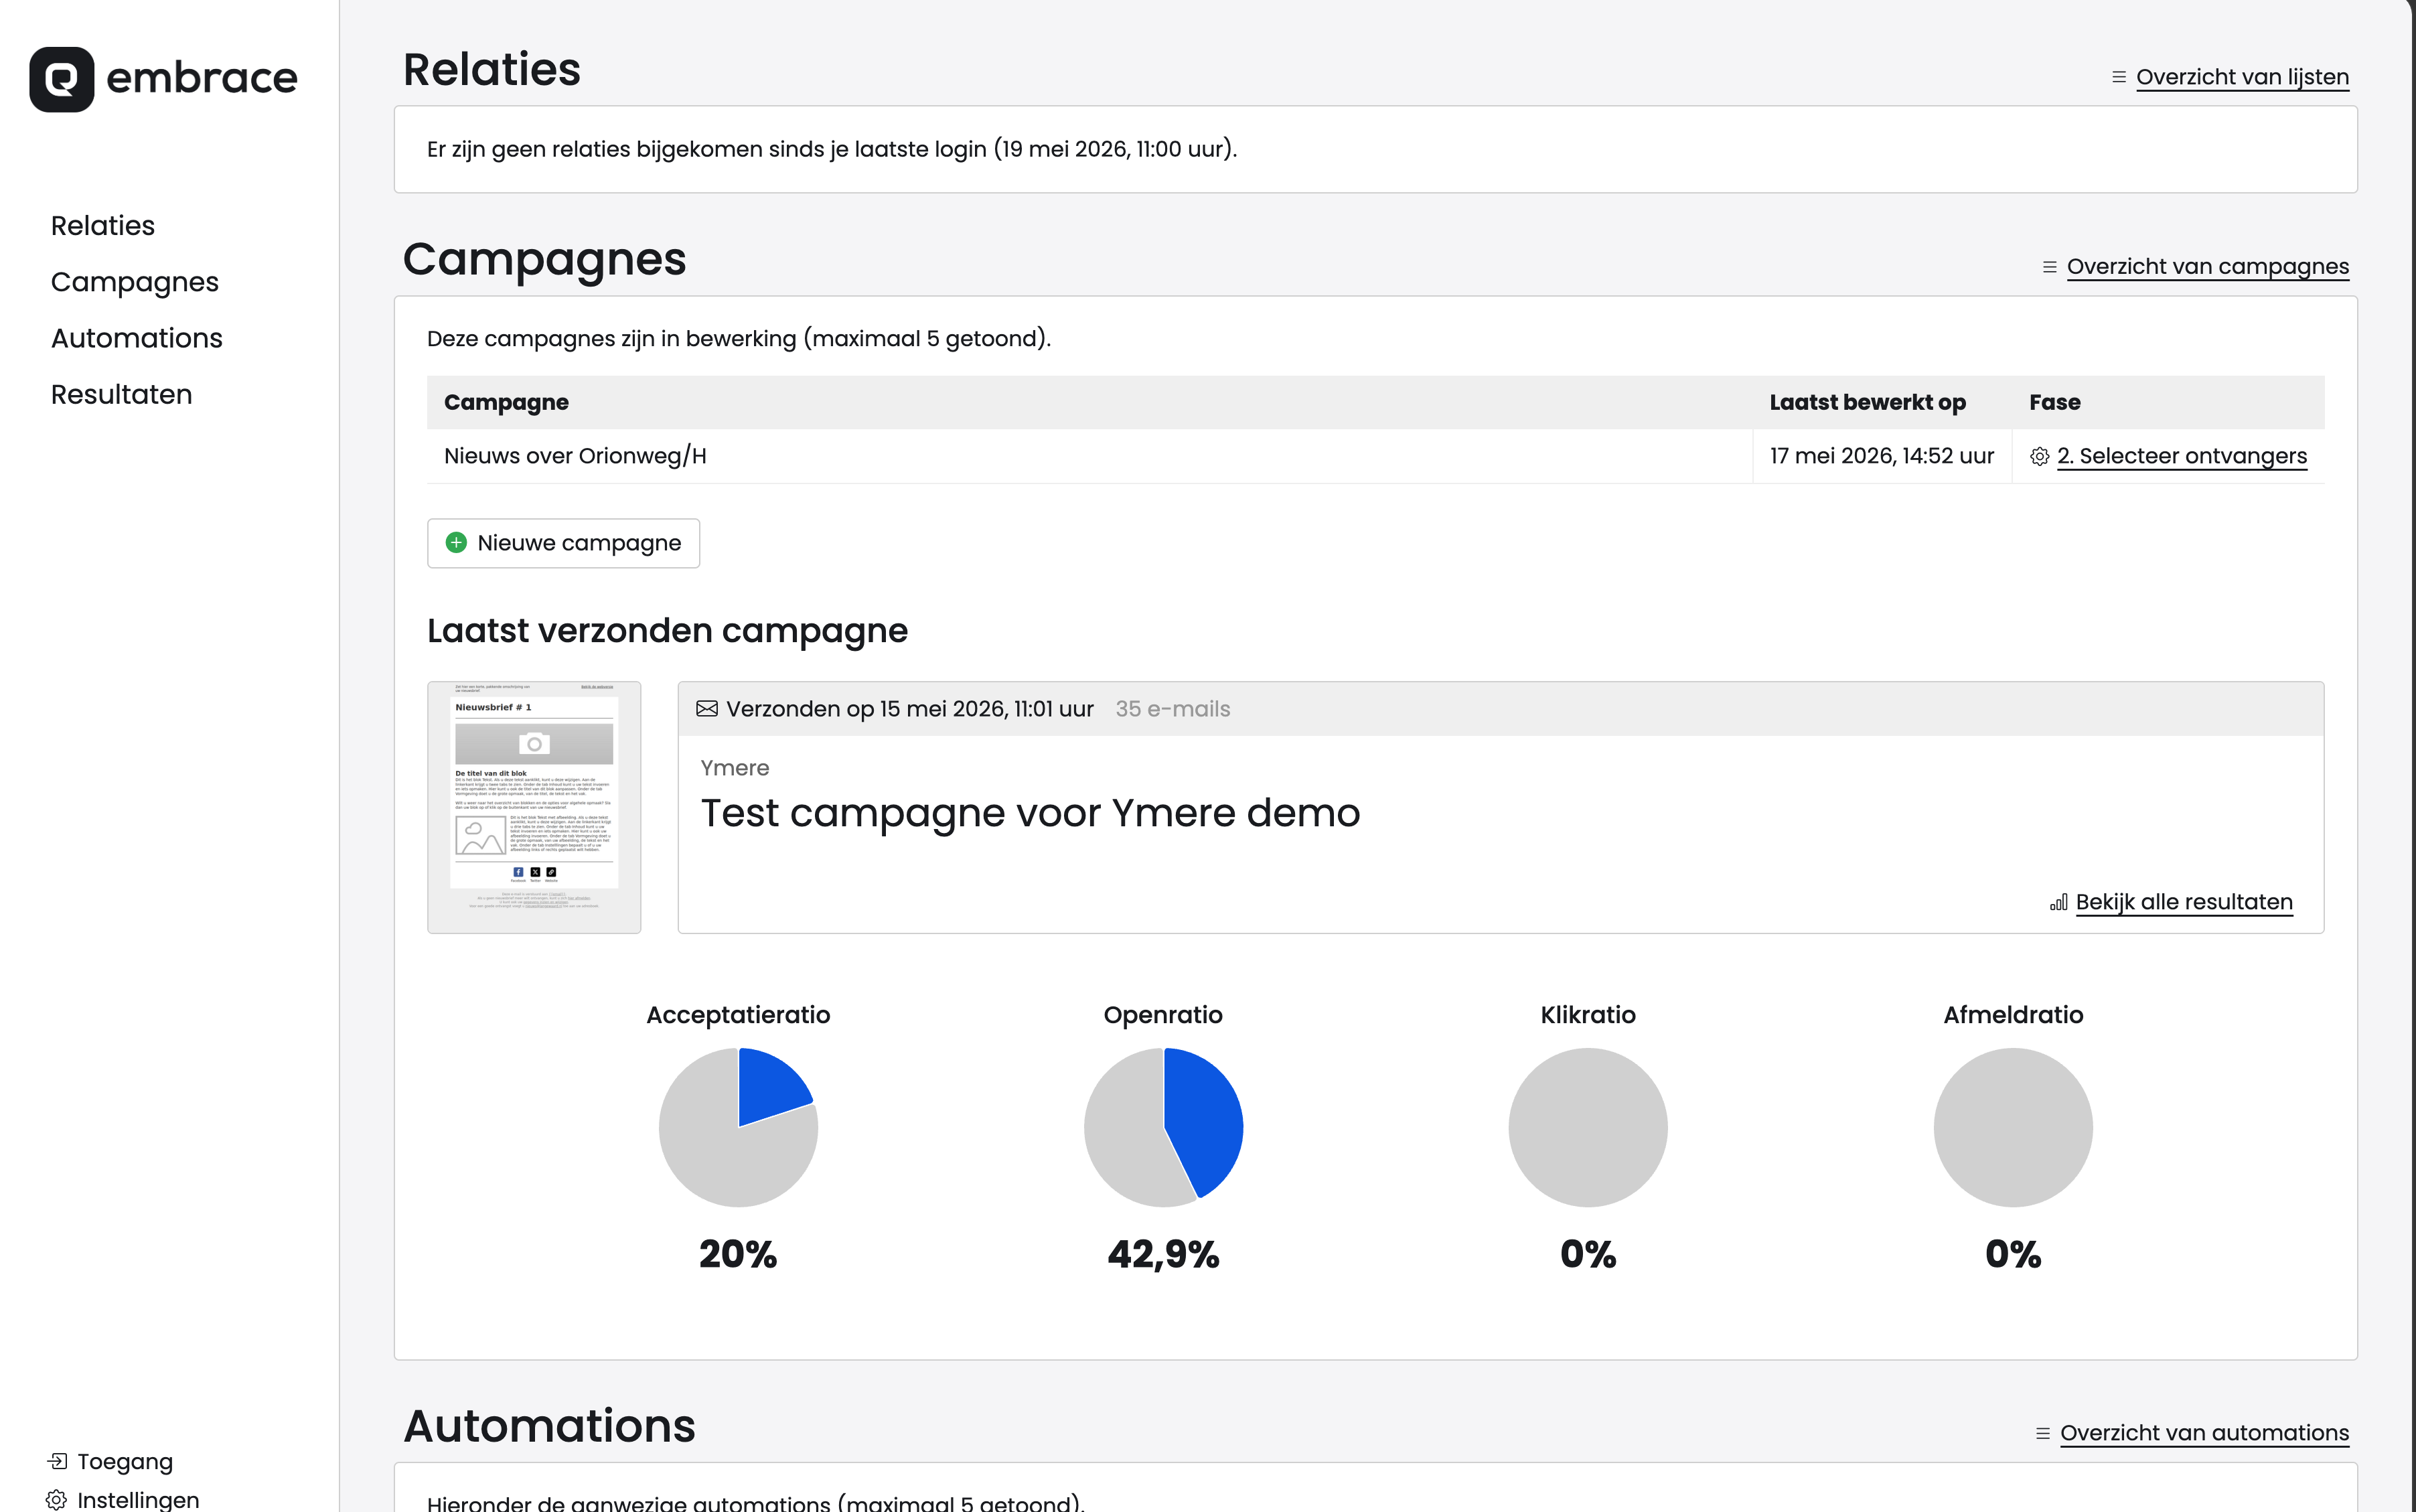Open Overzicht van campagnes link
2416x1512 pixels.
pyautogui.click(x=2207, y=267)
